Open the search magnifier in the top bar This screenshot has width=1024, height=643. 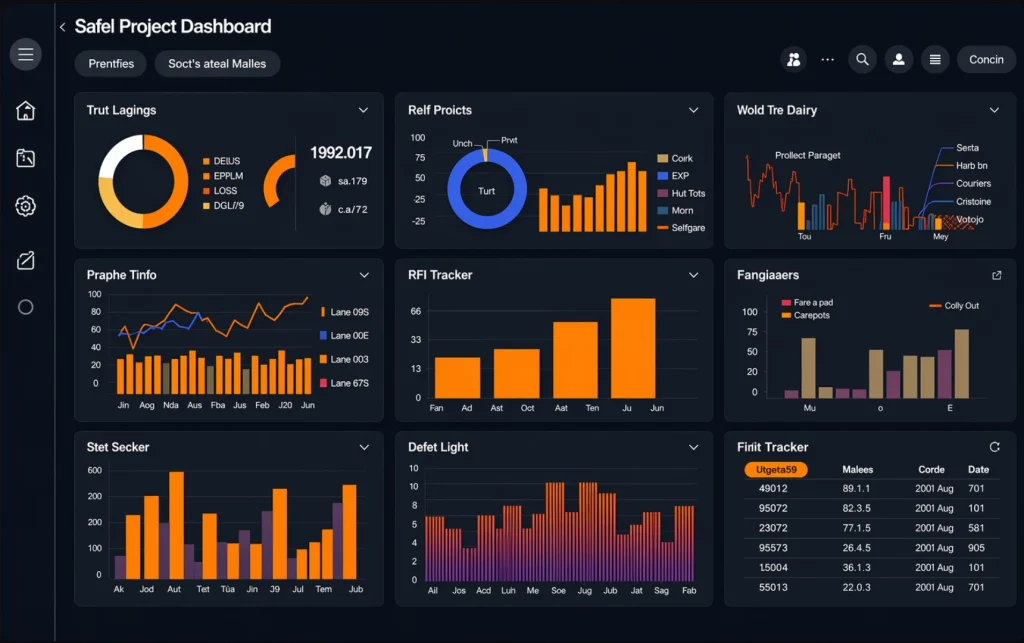(x=862, y=60)
